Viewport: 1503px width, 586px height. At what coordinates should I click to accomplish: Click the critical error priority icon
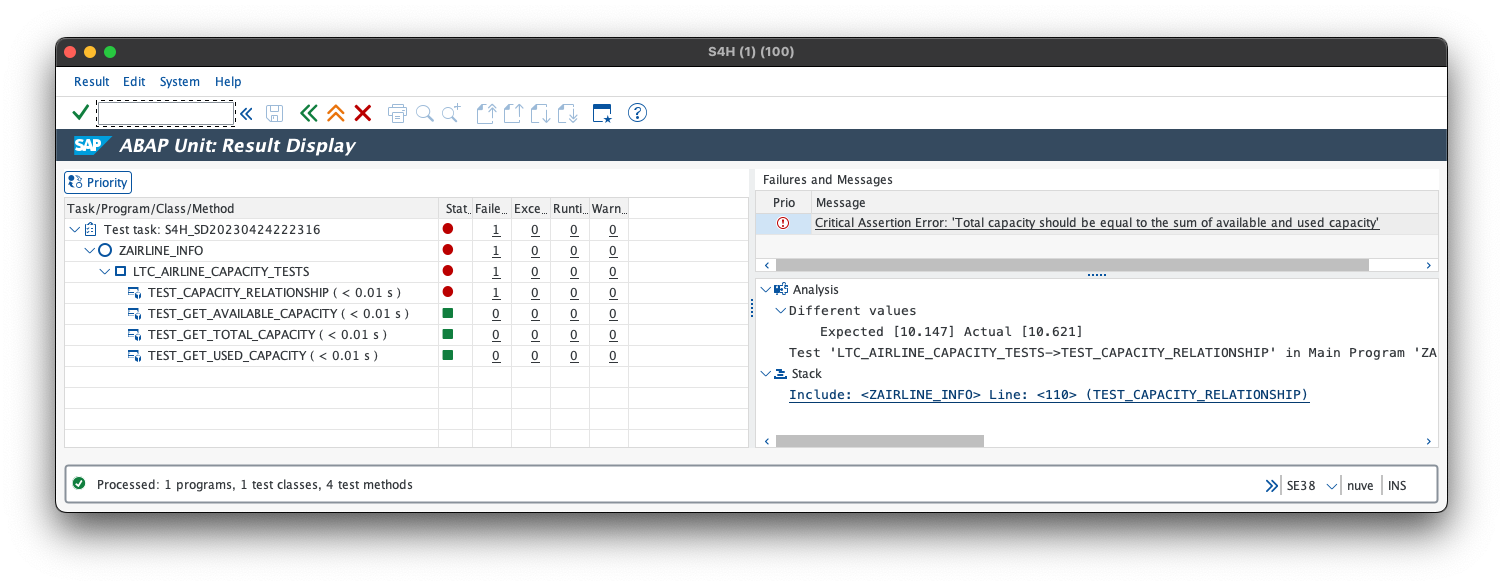click(x=783, y=223)
